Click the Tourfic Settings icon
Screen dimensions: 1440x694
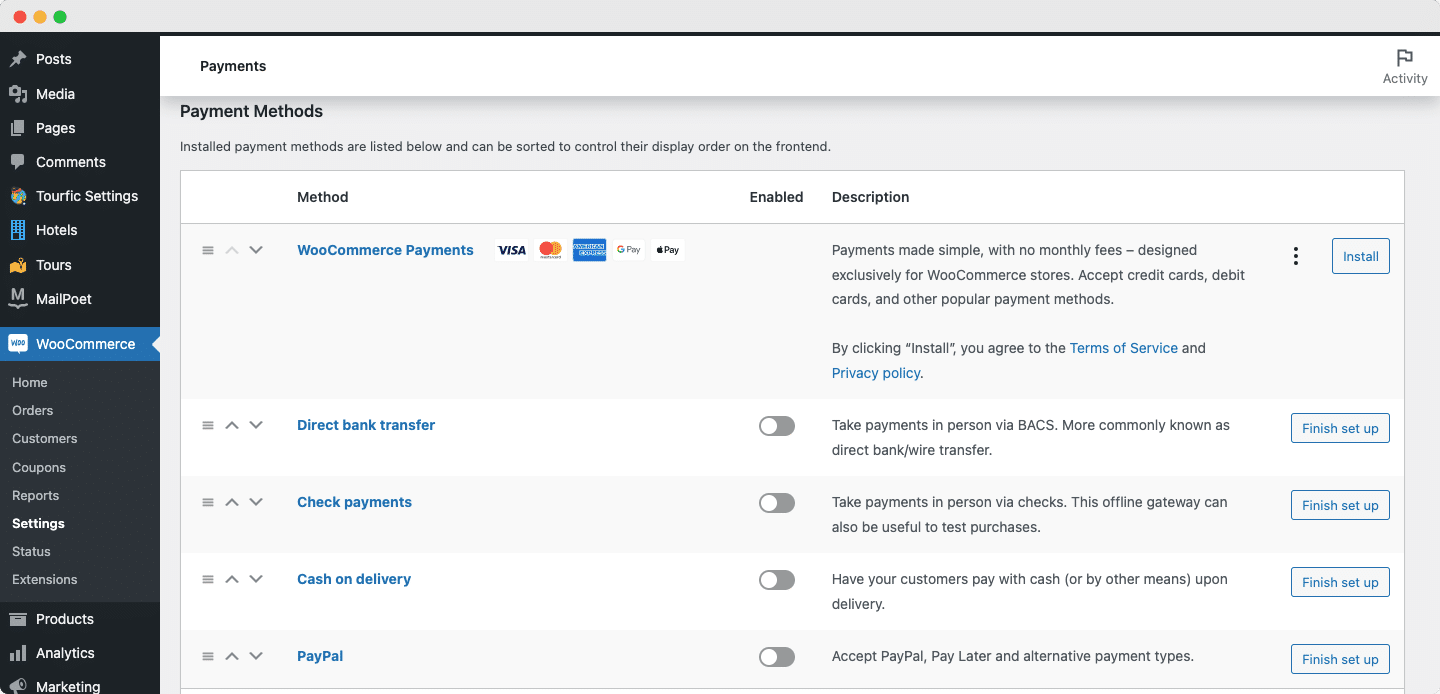click(18, 196)
